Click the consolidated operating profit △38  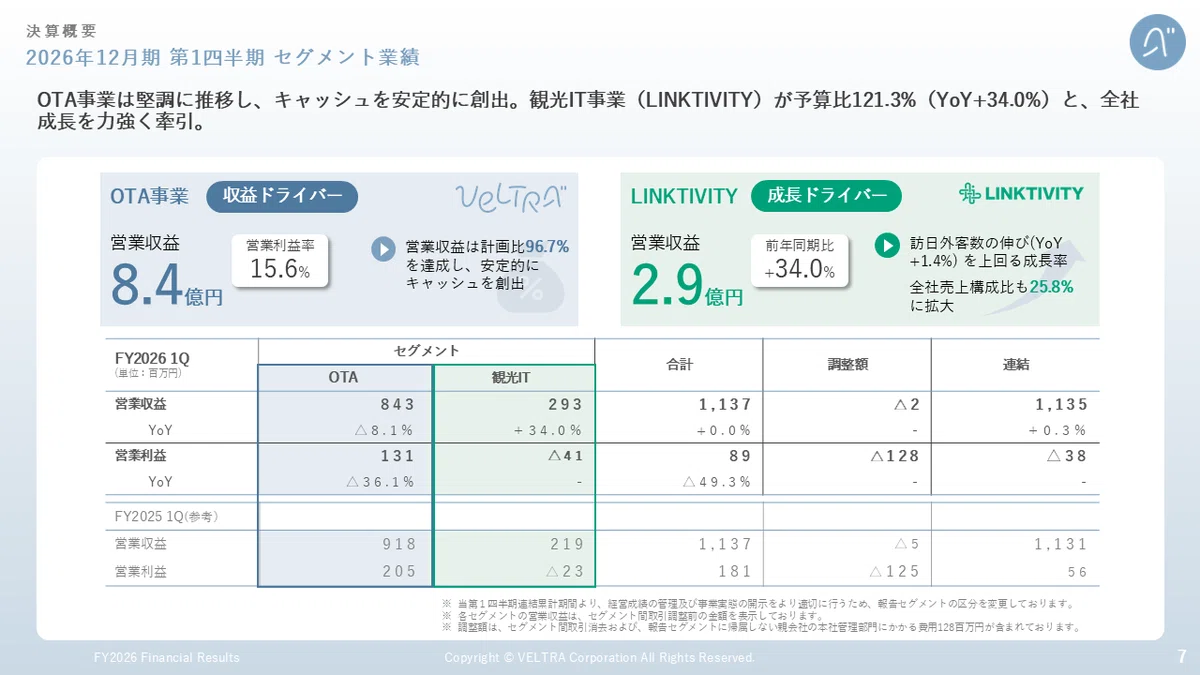coord(1067,456)
